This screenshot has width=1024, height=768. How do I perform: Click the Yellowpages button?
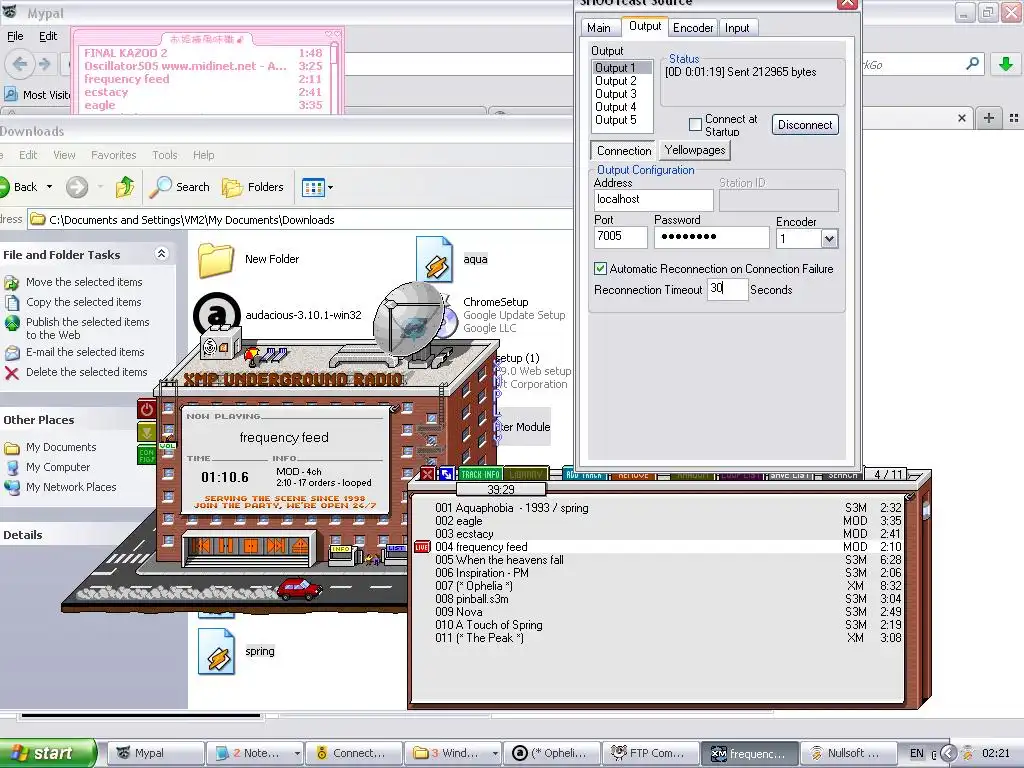coord(695,150)
